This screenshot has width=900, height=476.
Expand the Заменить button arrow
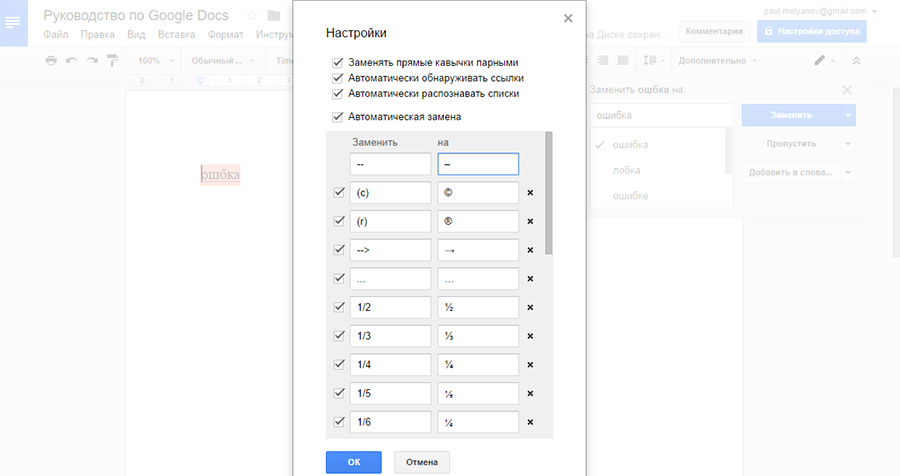click(848, 115)
